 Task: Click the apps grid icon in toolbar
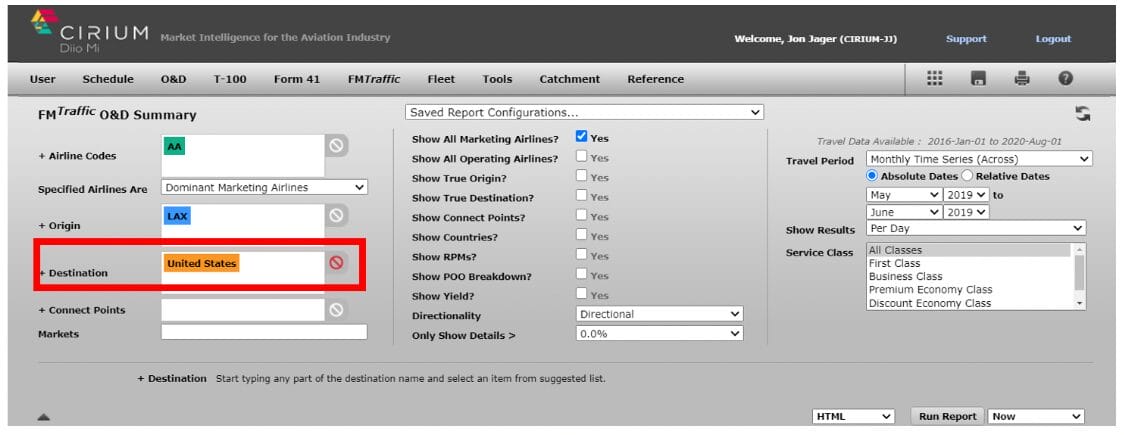[x=935, y=79]
